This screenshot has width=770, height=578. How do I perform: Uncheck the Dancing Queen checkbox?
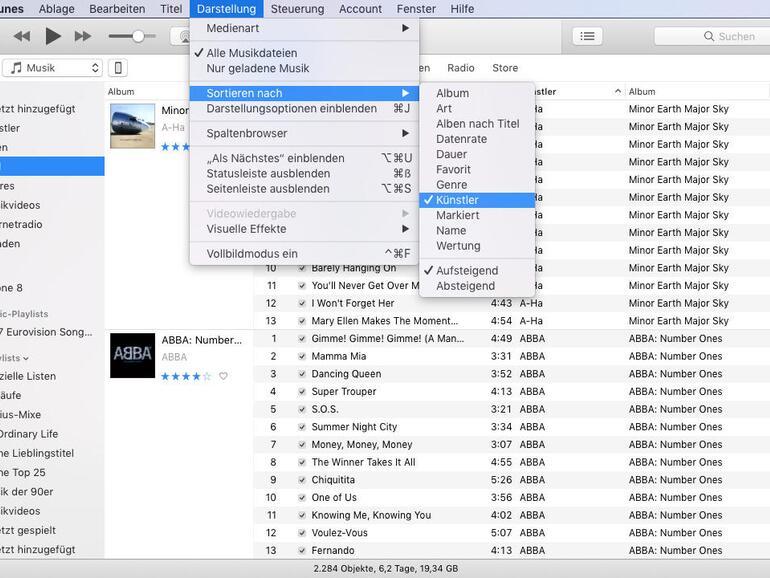302,374
